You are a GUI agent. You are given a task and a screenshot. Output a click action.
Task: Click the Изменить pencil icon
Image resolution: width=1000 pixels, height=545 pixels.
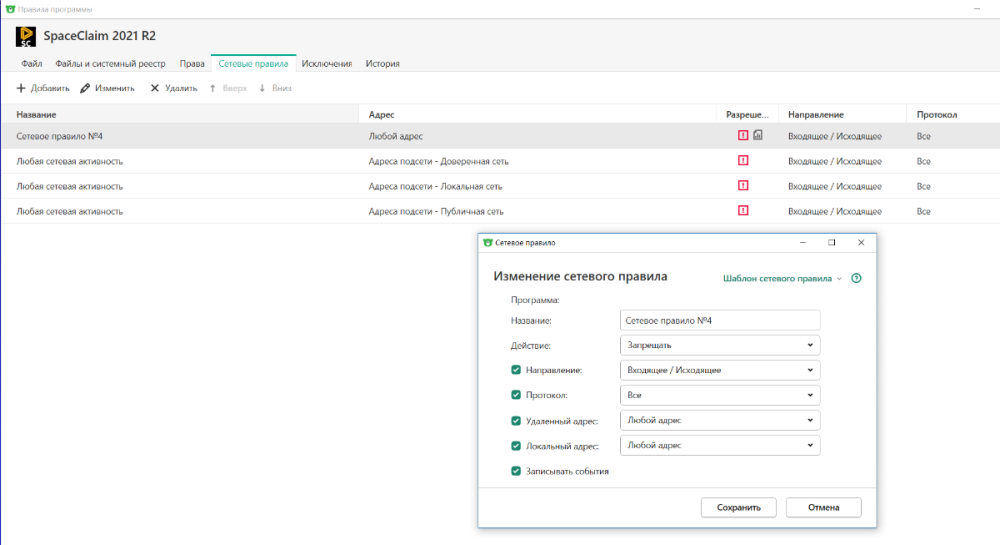pos(85,88)
